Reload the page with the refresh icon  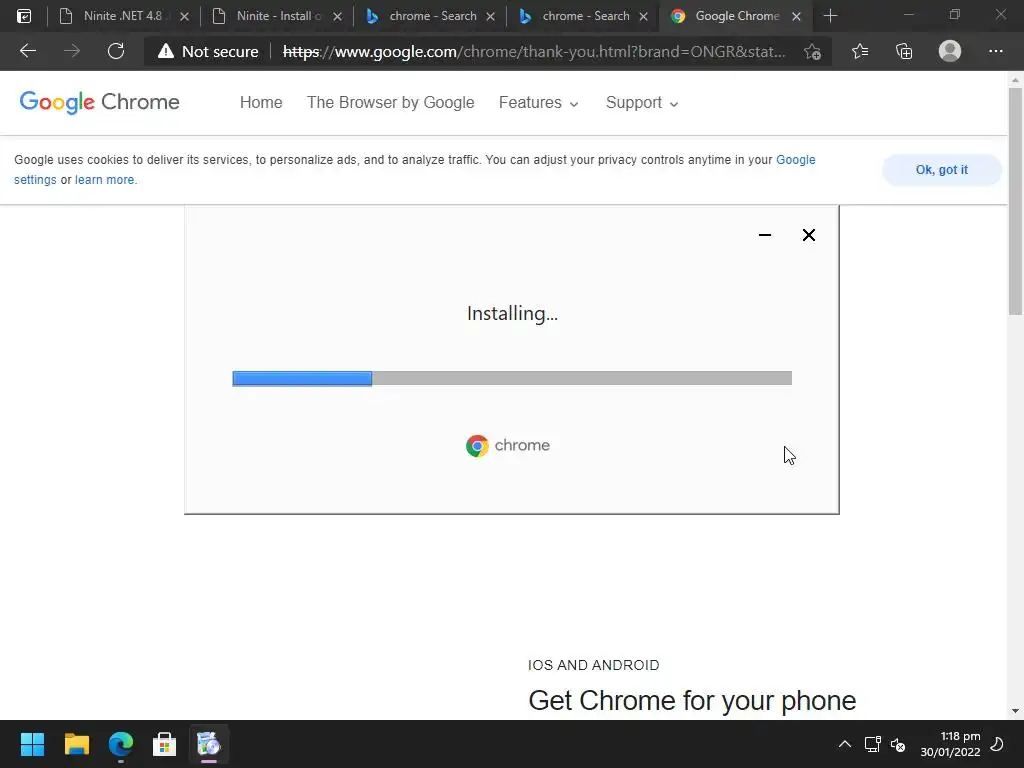[x=116, y=51]
